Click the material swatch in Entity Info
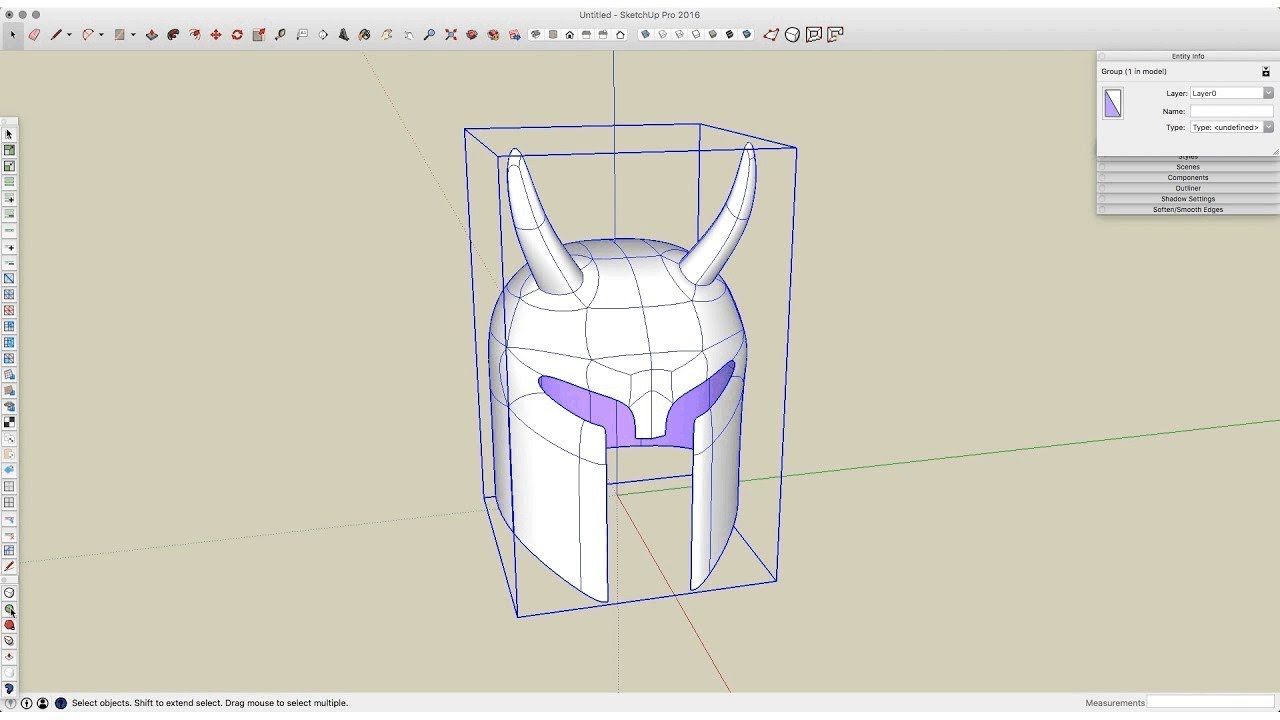Screen dimensions: 1280x720 pos(1113,103)
